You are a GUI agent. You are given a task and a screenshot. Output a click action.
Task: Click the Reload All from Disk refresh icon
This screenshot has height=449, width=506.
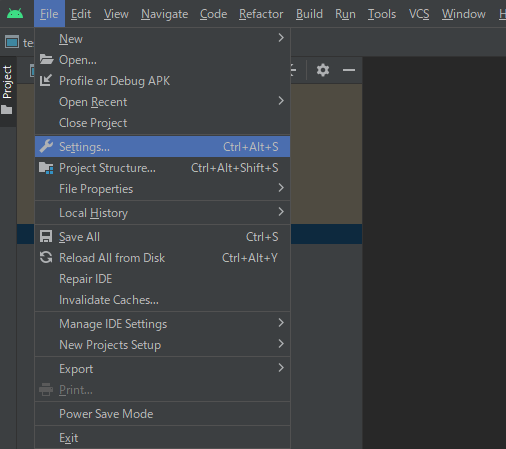click(46, 257)
